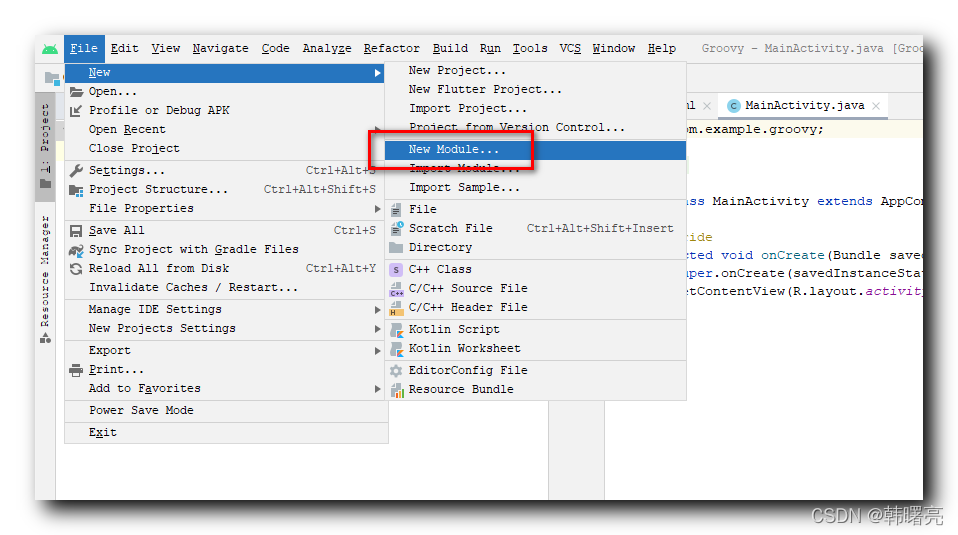
Task: Expand the Add to Favorites submenu
Action: pos(378,389)
